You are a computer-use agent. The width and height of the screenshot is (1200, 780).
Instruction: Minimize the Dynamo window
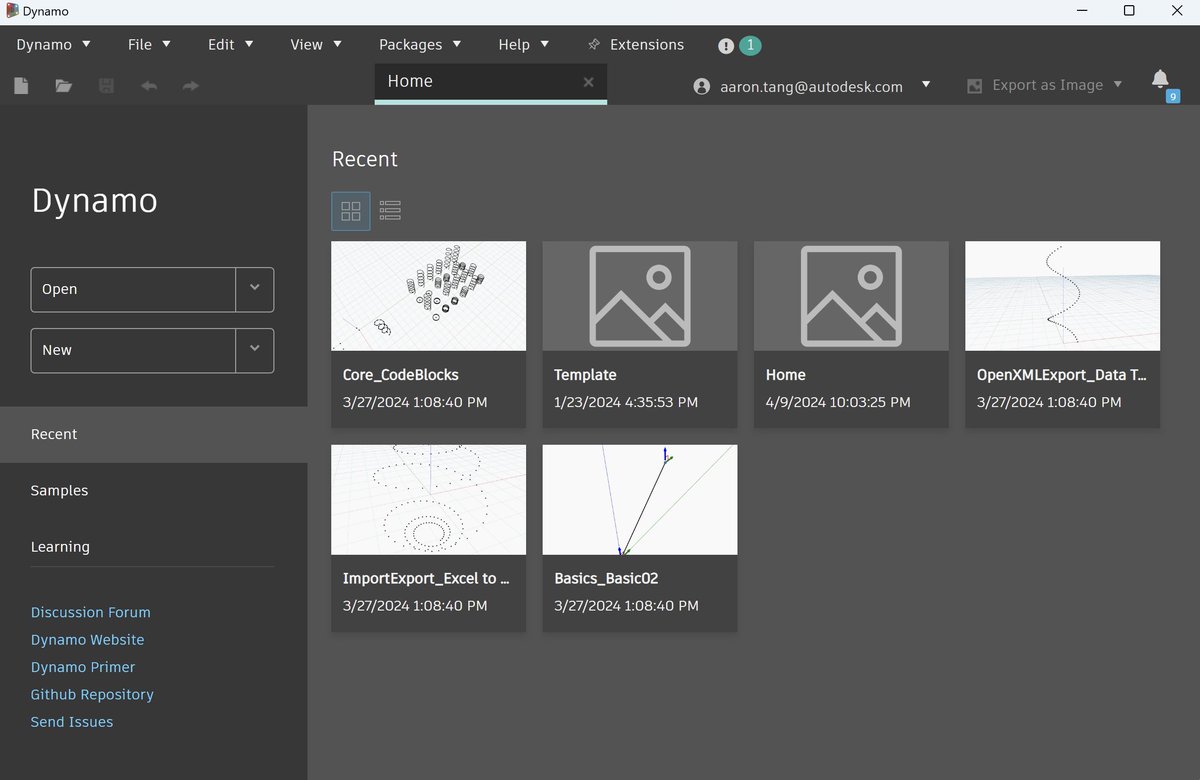tap(1081, 11)
